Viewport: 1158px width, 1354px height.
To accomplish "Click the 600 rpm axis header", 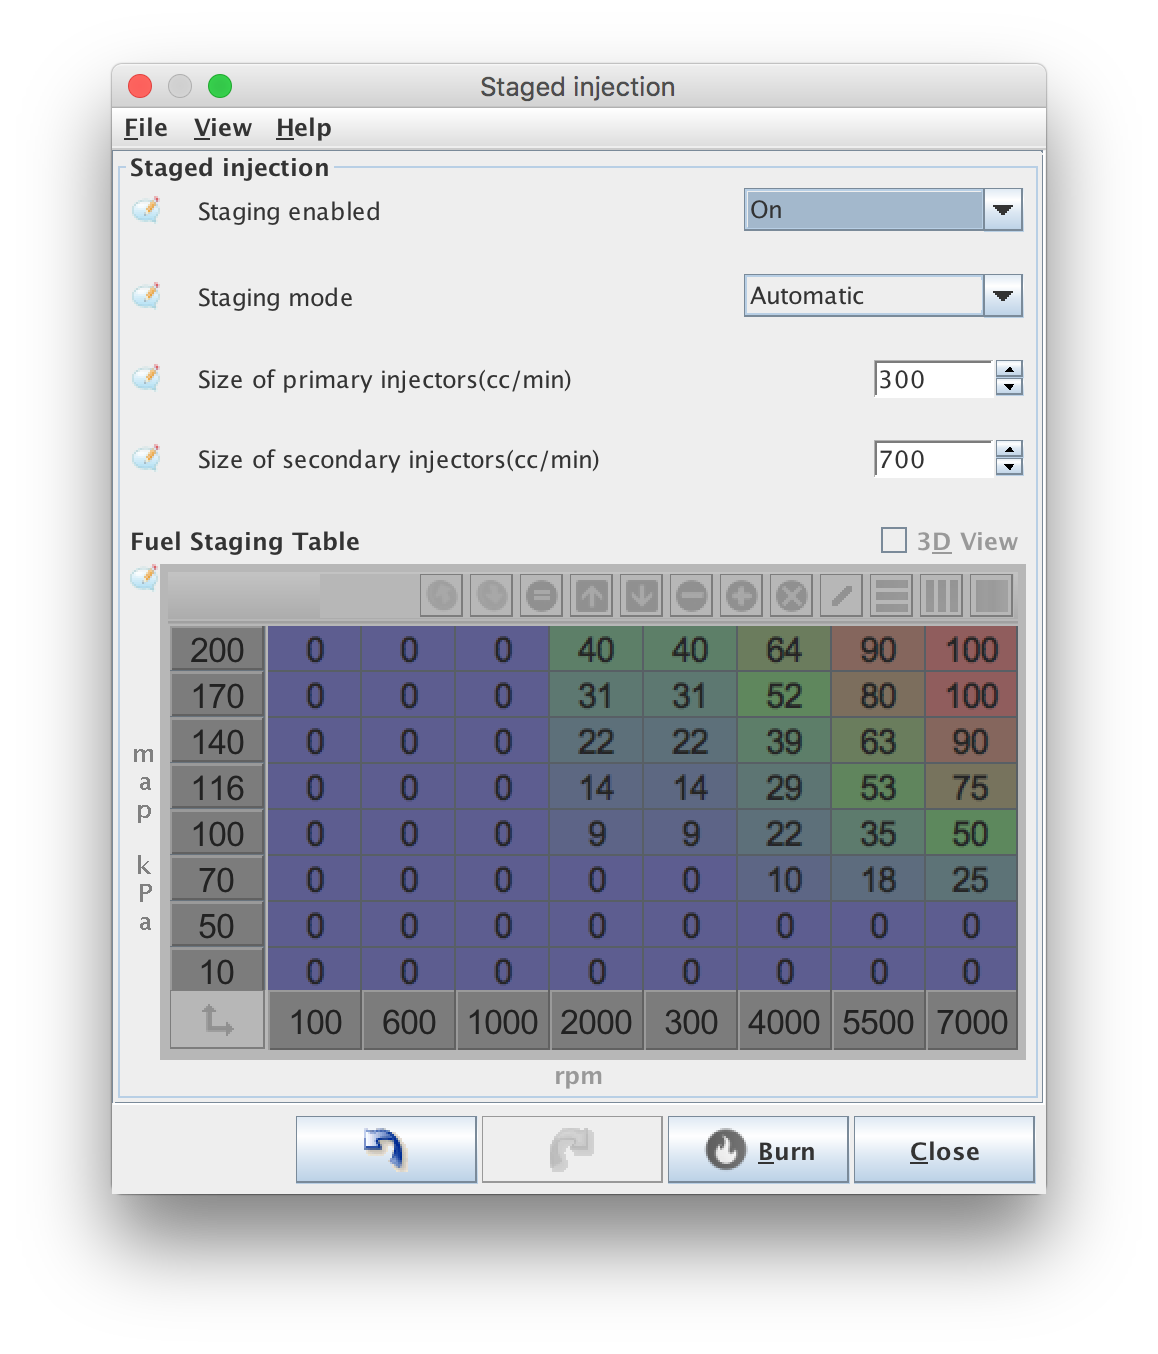I will [x=409, y=1022].
